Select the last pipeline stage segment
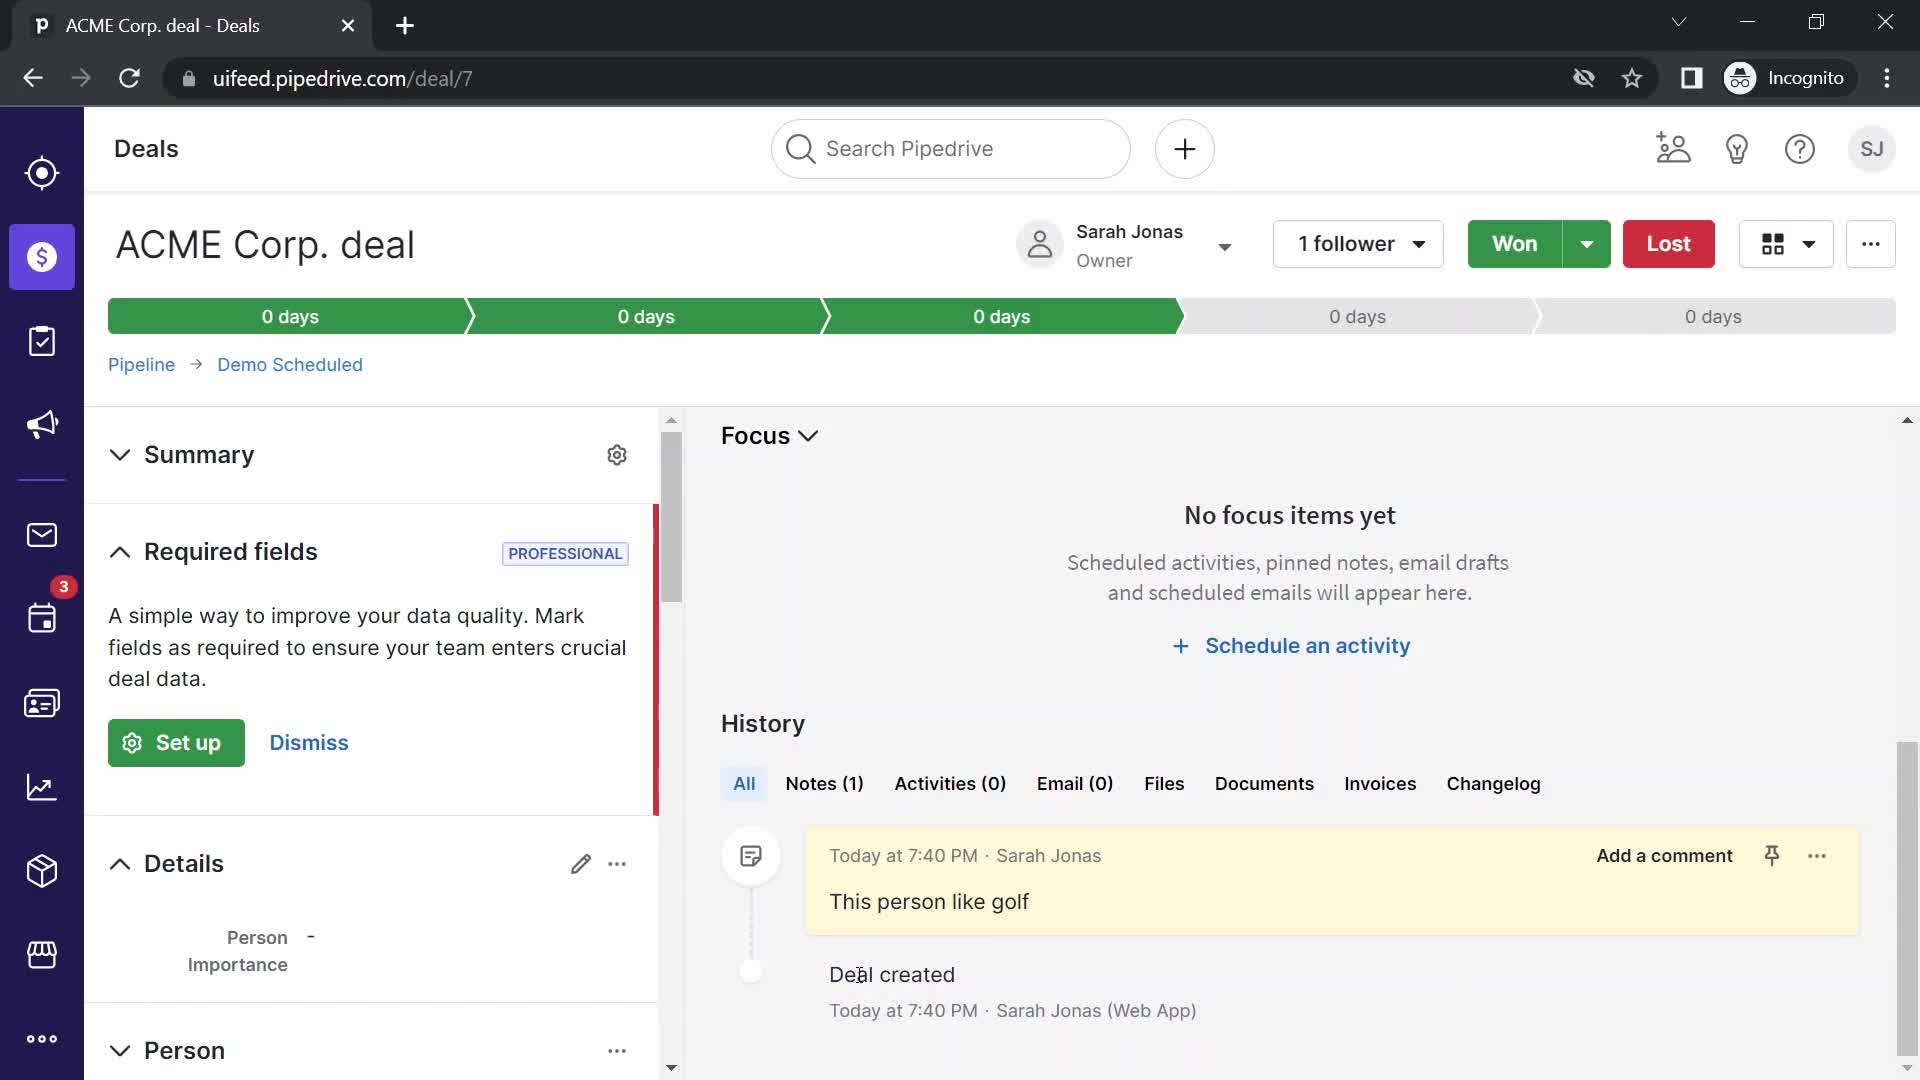This screenshot has width=1920, height=1080. (1713, 316)
